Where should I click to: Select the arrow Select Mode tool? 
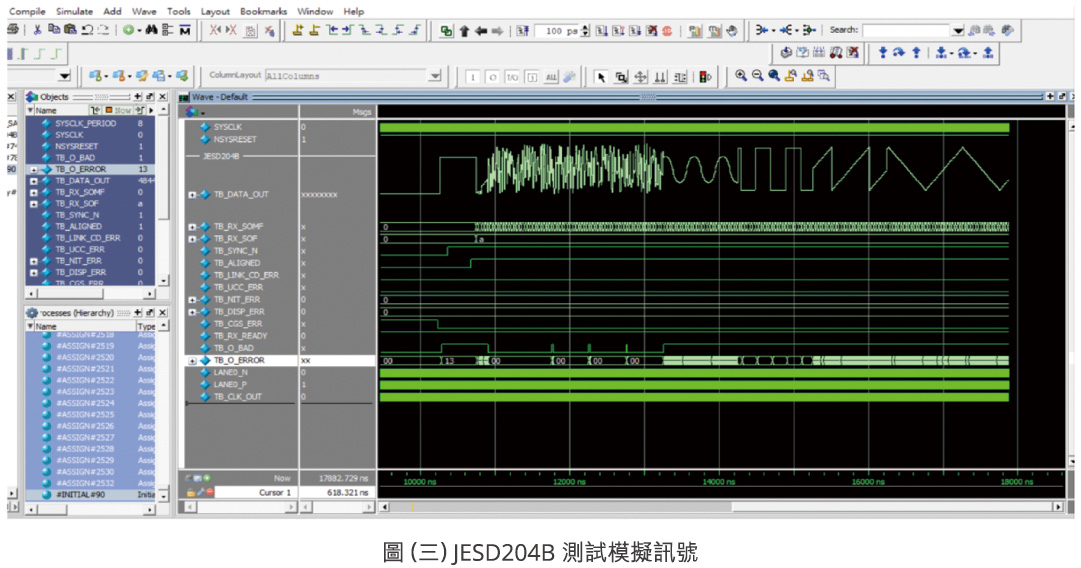[601, 77]
